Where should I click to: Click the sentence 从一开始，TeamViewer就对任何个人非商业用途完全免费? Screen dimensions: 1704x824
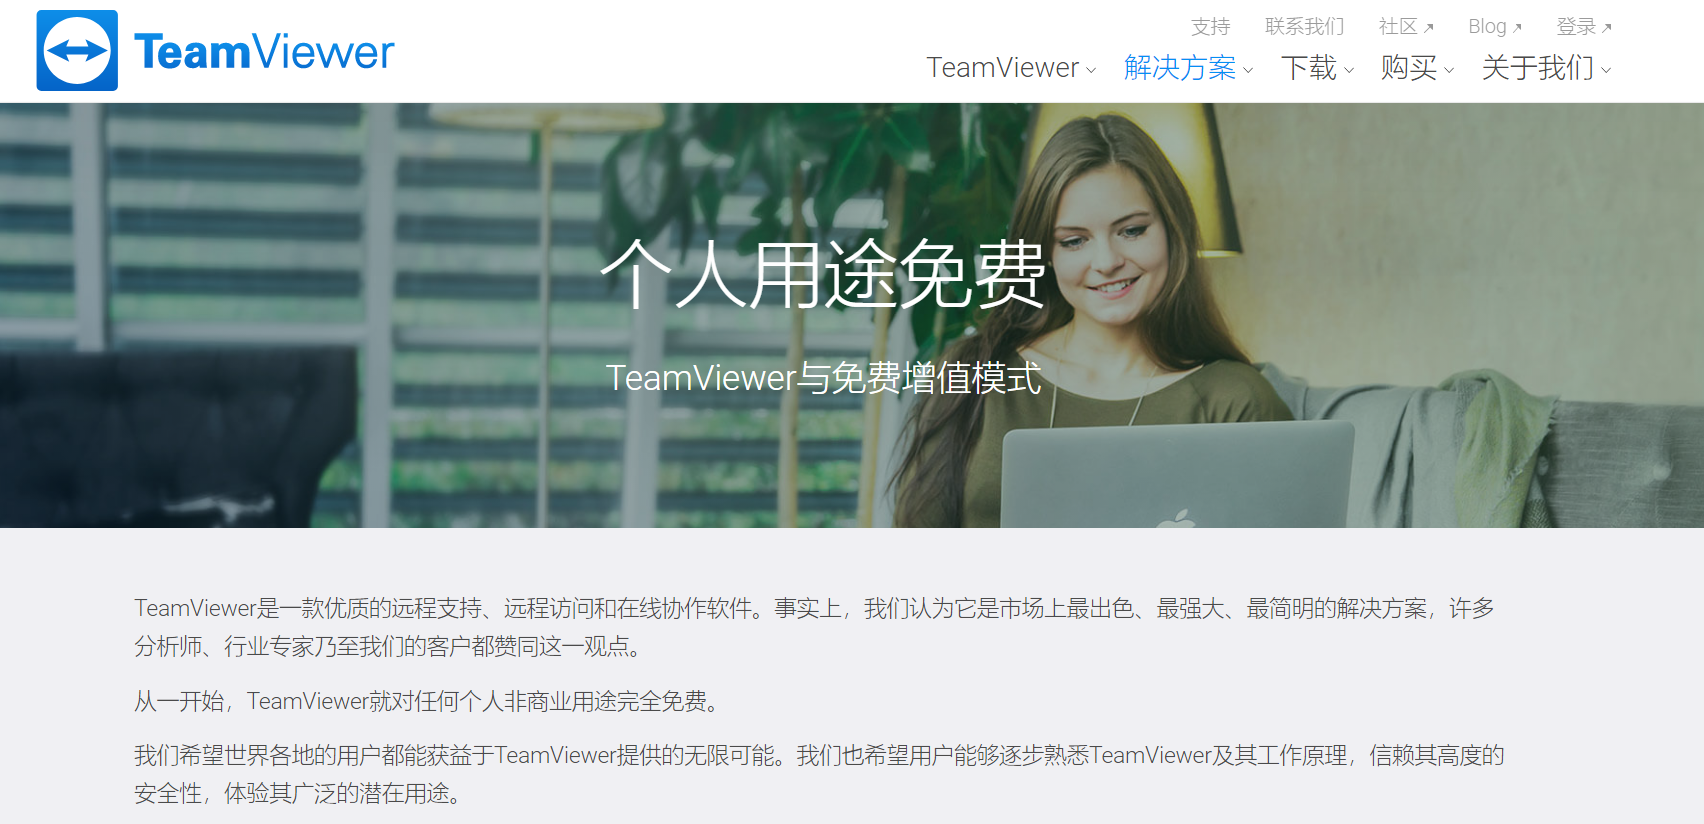428,701
